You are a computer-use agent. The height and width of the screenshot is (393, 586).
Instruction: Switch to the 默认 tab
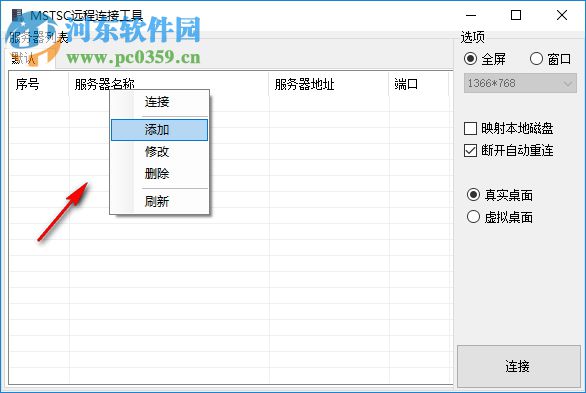pos(31,59)
